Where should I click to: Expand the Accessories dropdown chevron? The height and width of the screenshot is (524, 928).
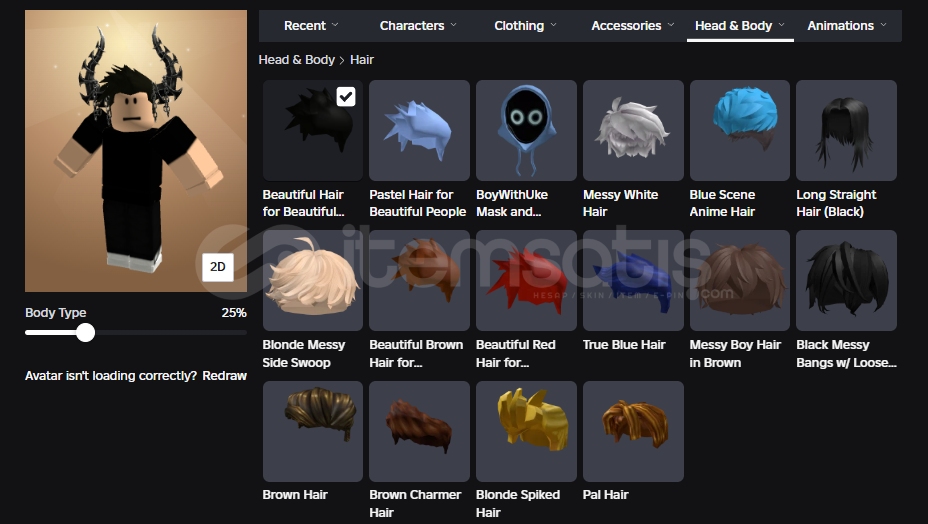pos(671,25)
